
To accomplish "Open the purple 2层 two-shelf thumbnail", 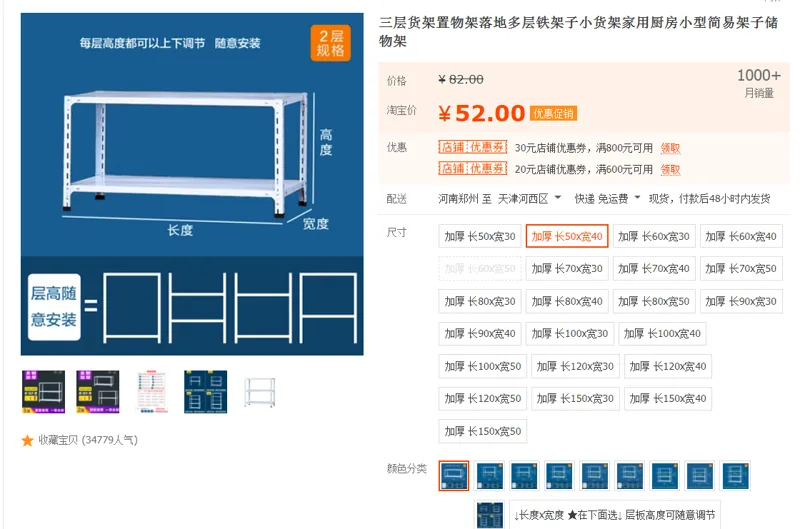I will [97, 392].
